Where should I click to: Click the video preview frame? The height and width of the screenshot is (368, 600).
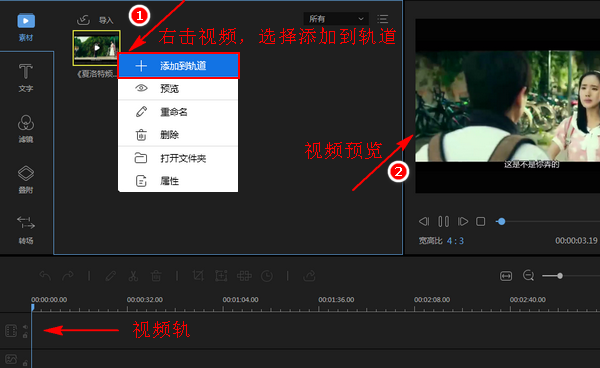(507, 106)
